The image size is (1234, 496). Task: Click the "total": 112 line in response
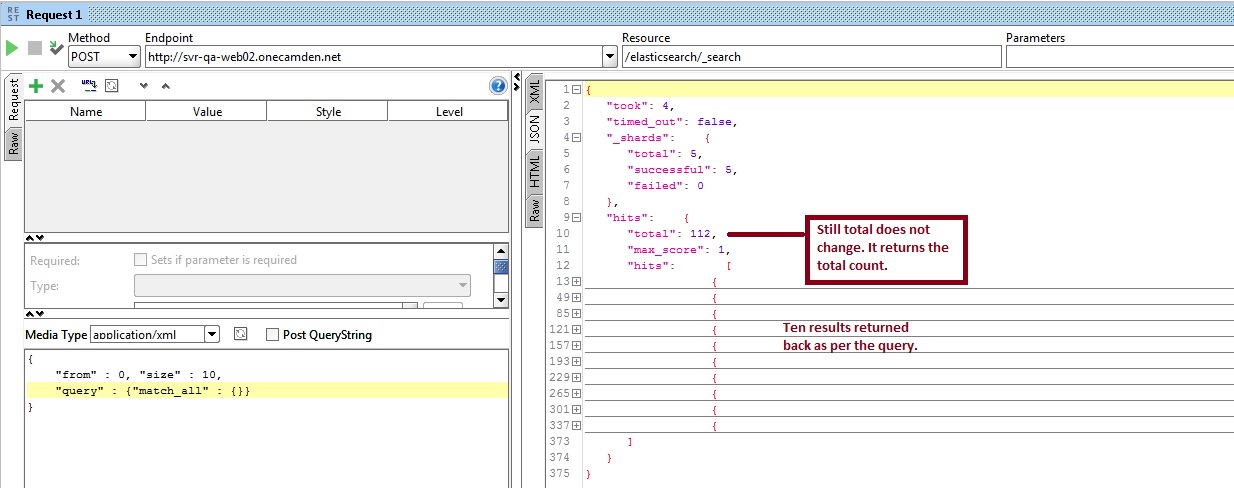point(671,233)
